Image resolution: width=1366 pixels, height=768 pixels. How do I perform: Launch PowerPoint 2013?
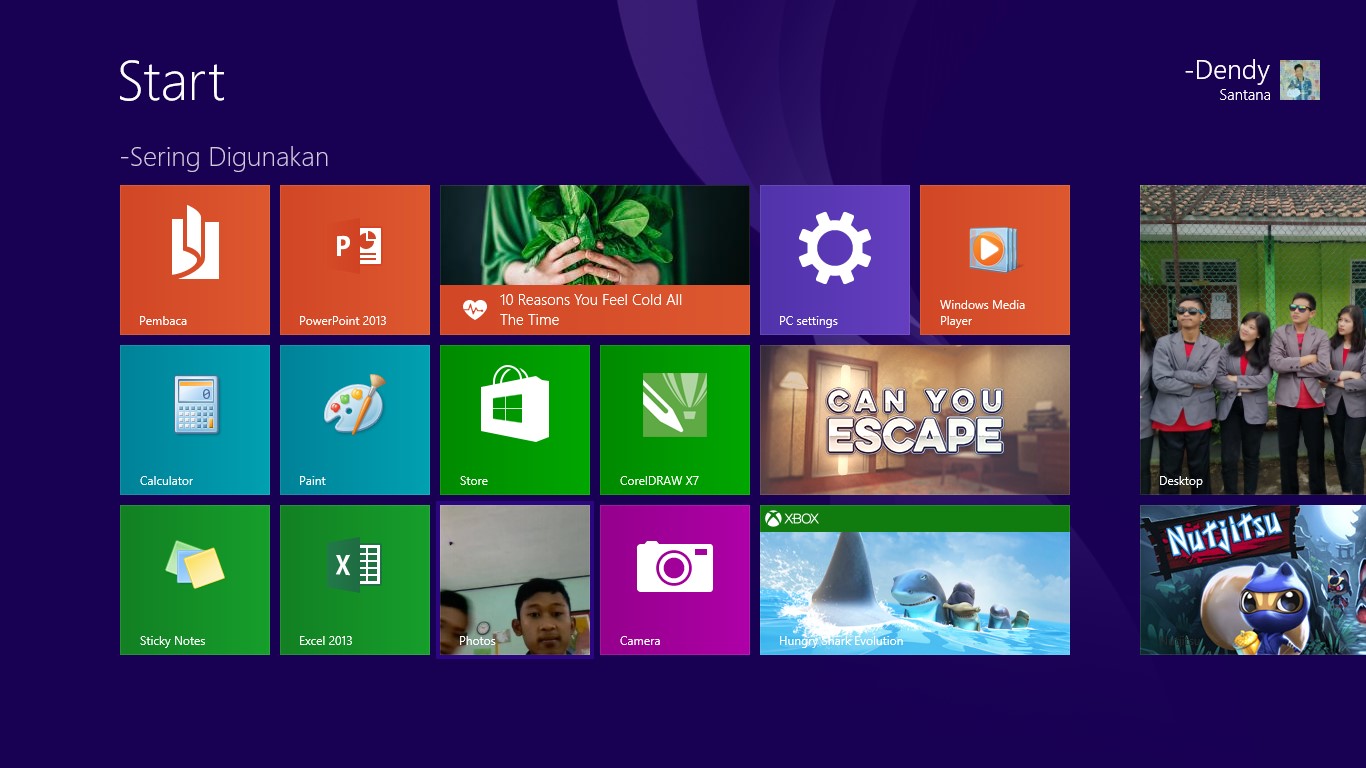[x=354, y=259]
